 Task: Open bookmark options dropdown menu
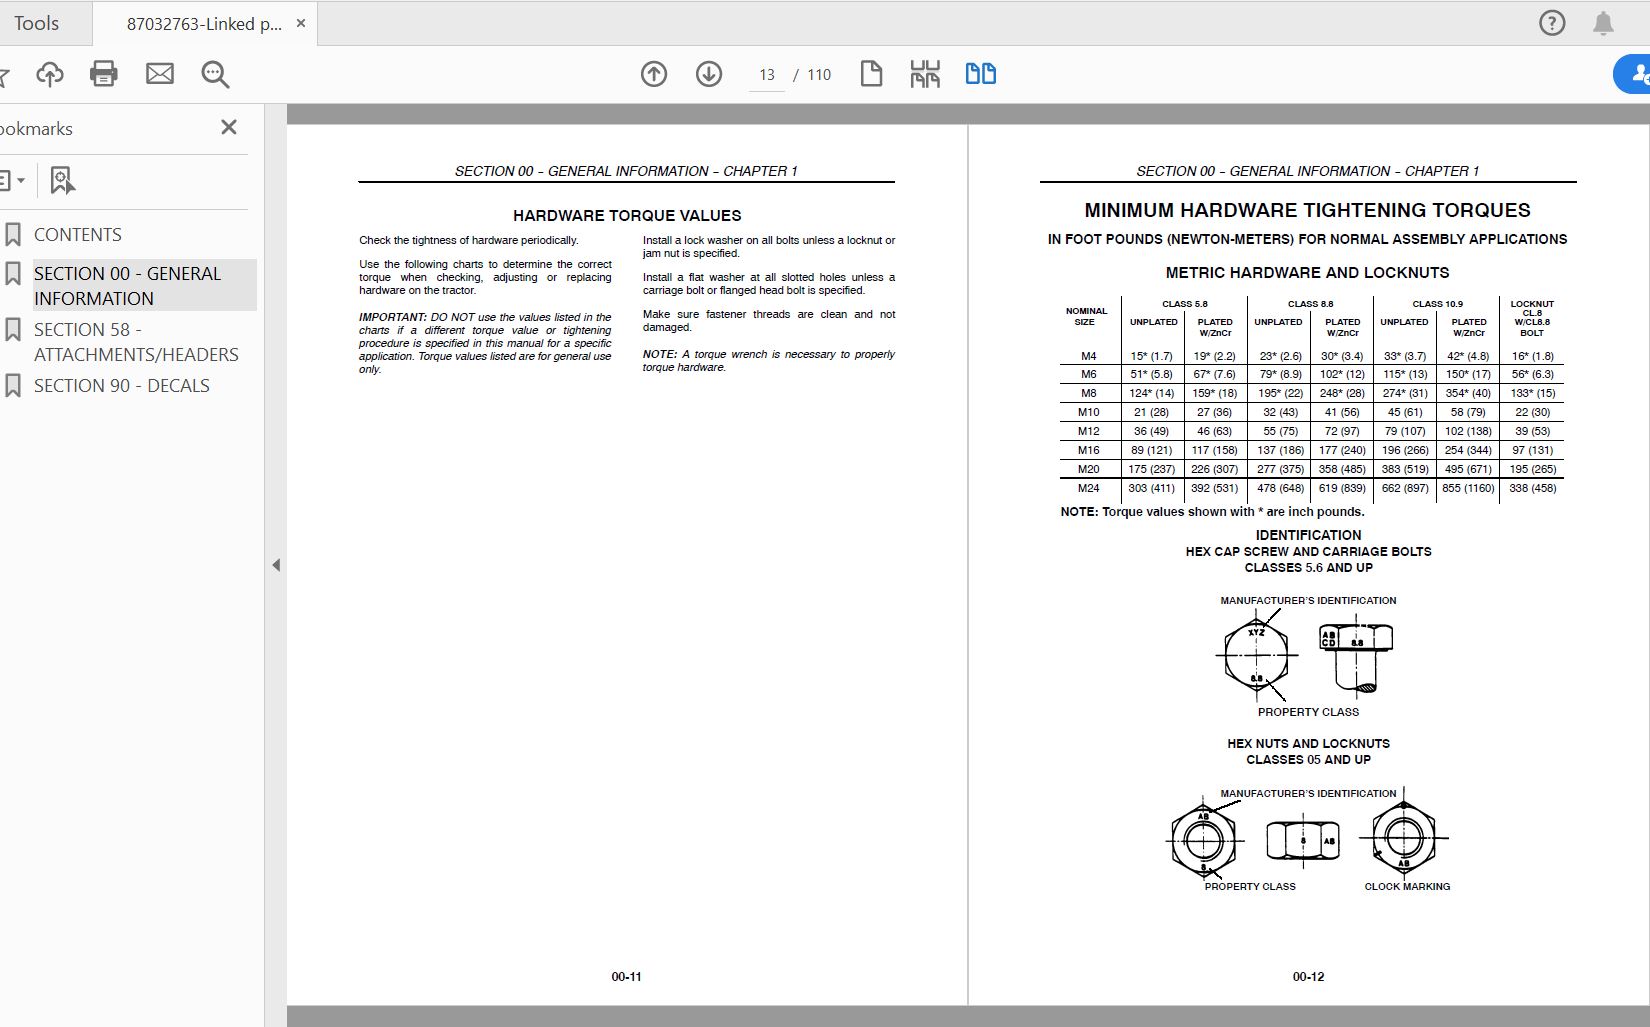coord(12,181)
